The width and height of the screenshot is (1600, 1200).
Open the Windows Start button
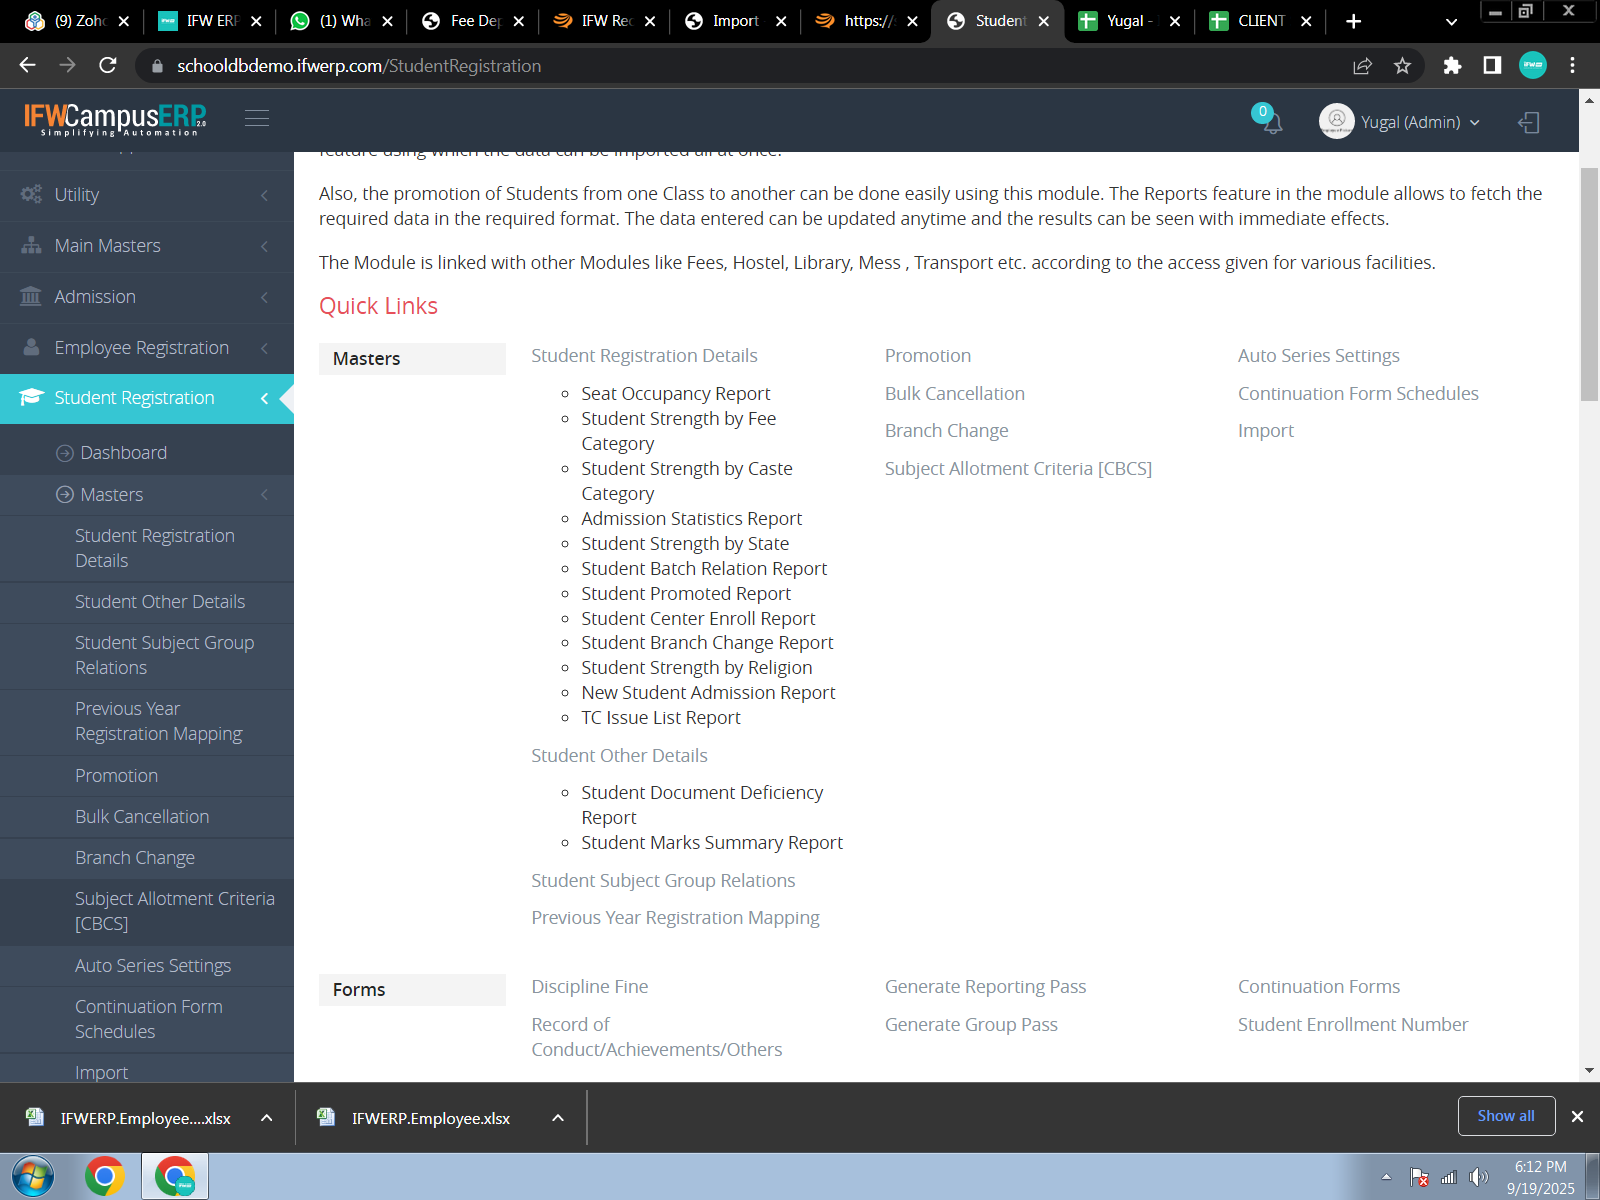(32, 1176)
